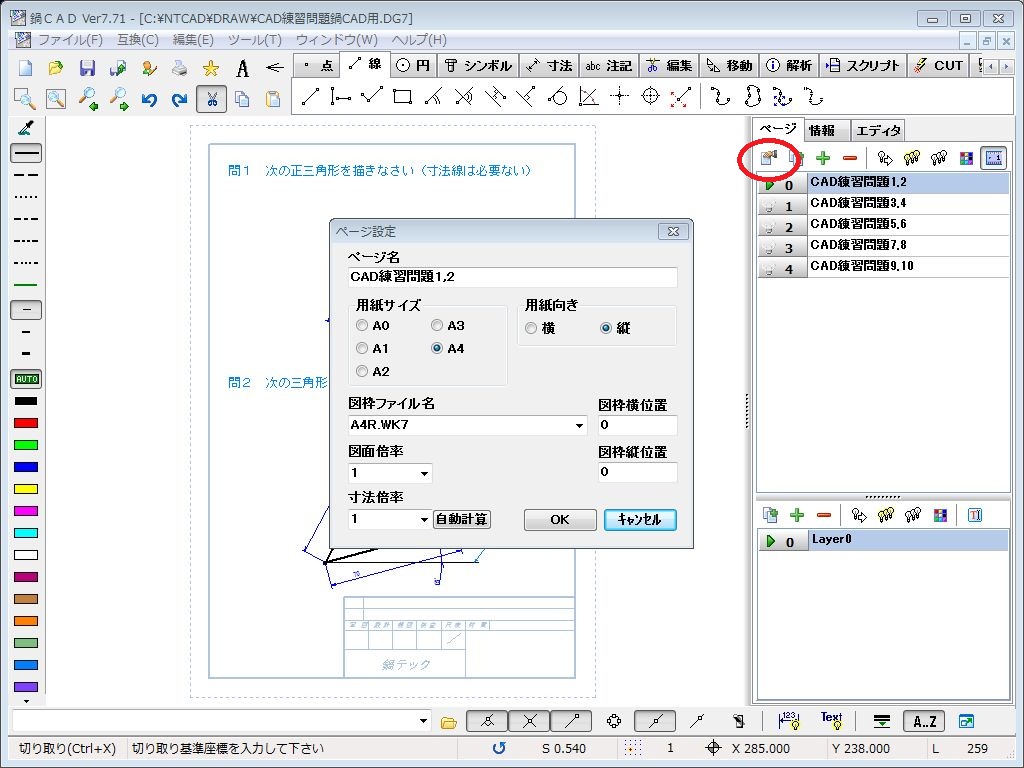Select the A3 paper size
Viewport: 1024px width, 768px height.
pyautogui.click(x=448, y=325)
